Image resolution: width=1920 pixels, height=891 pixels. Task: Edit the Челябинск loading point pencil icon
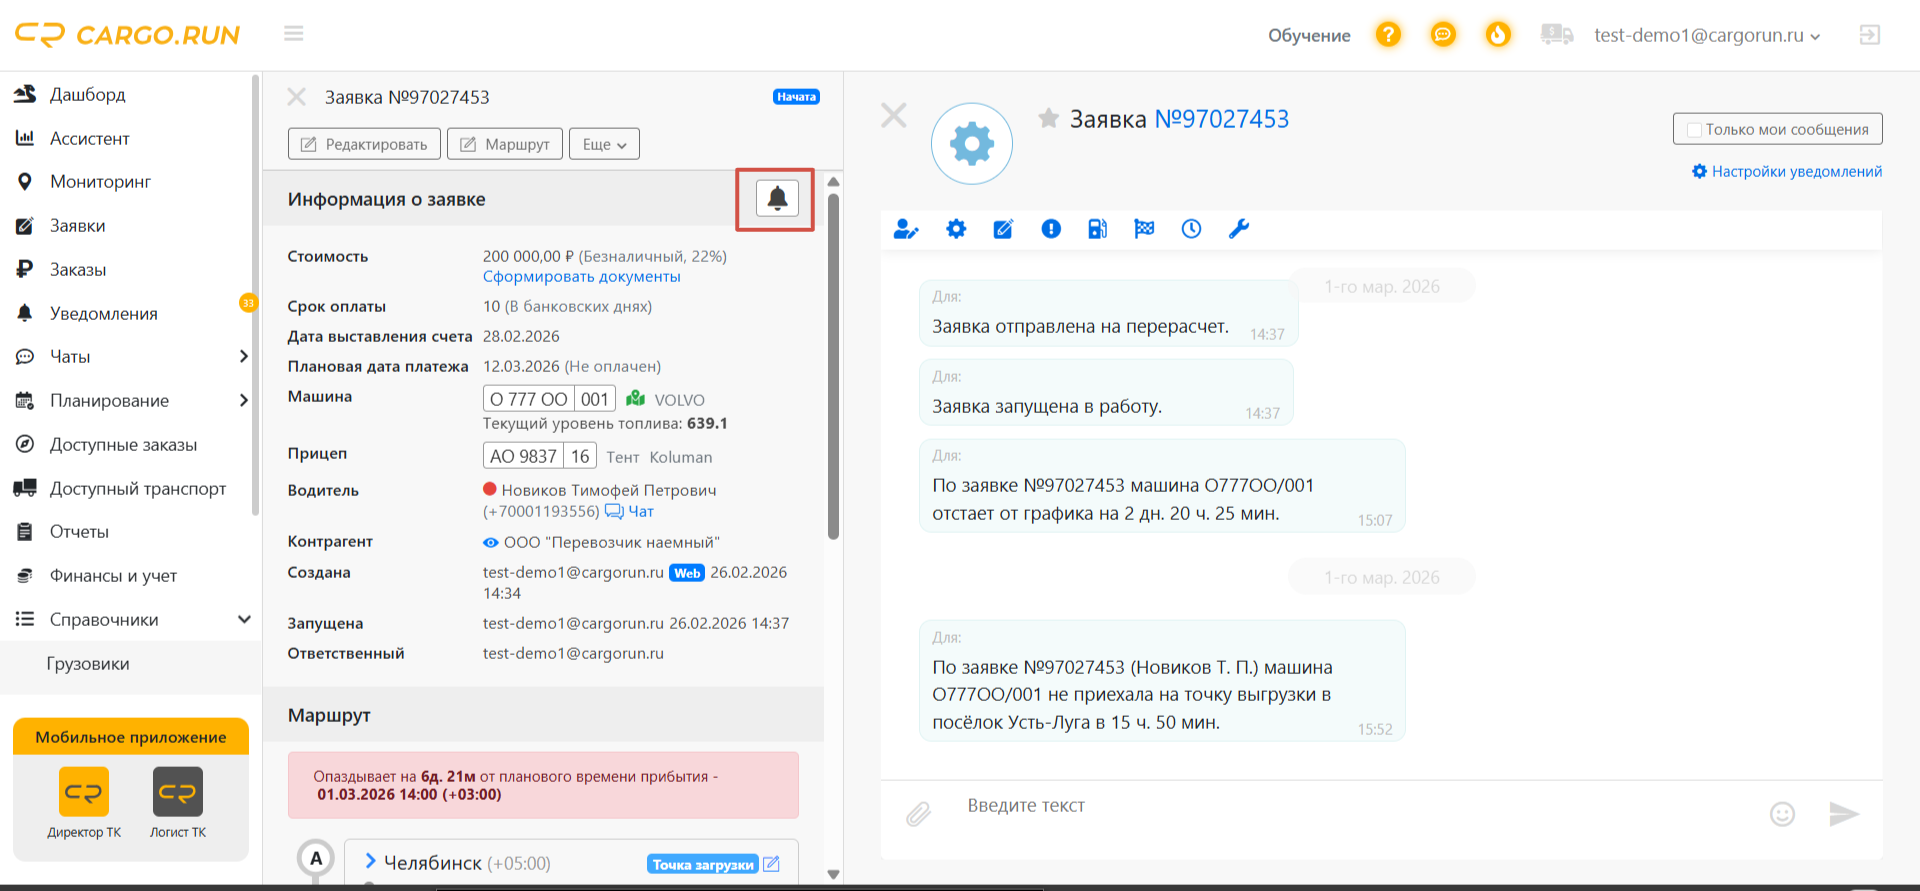pos(771,864)
